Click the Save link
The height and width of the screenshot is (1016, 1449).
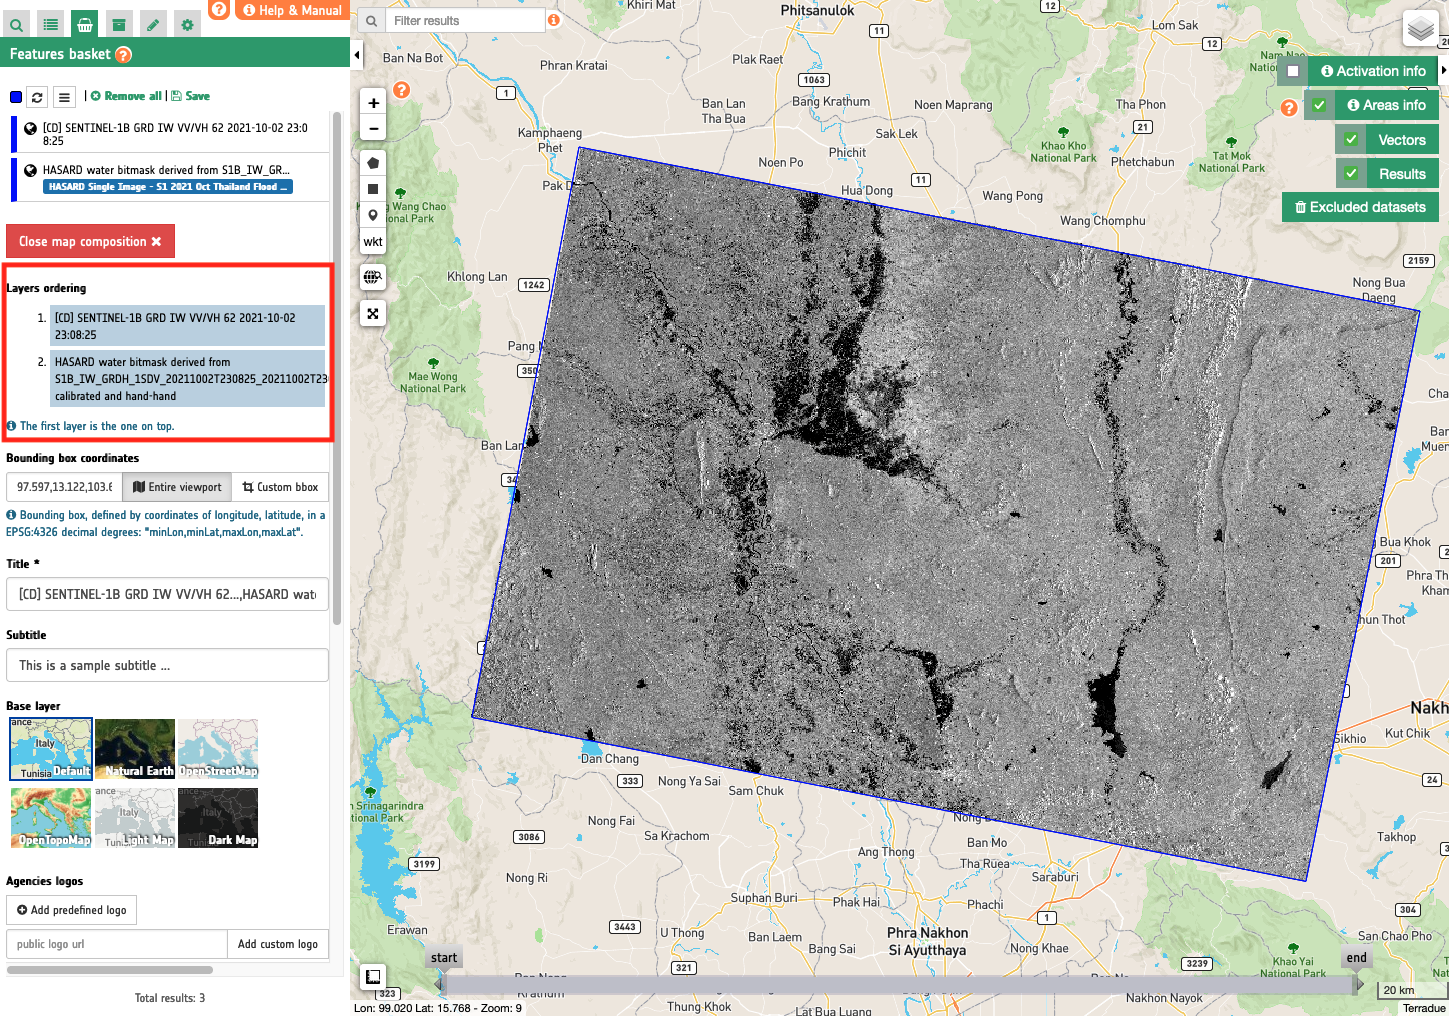pyautogui.click(x=190, y=96)
